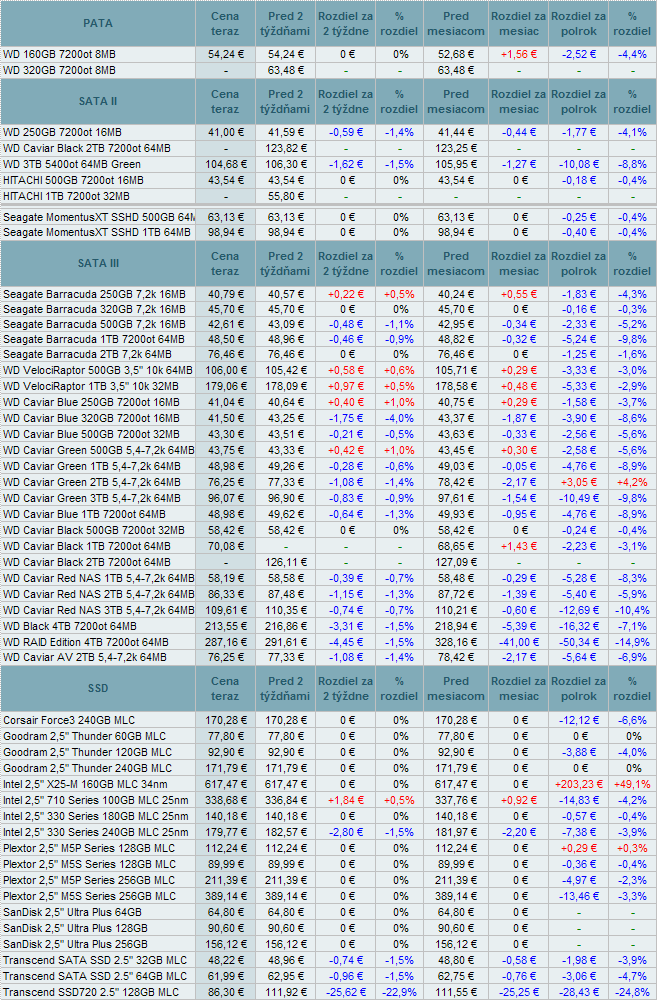Image resolution: width=657 pixels, height=1000 pixels.
Task: Click the -12,12 € half-year difference value
Action: 579,720
